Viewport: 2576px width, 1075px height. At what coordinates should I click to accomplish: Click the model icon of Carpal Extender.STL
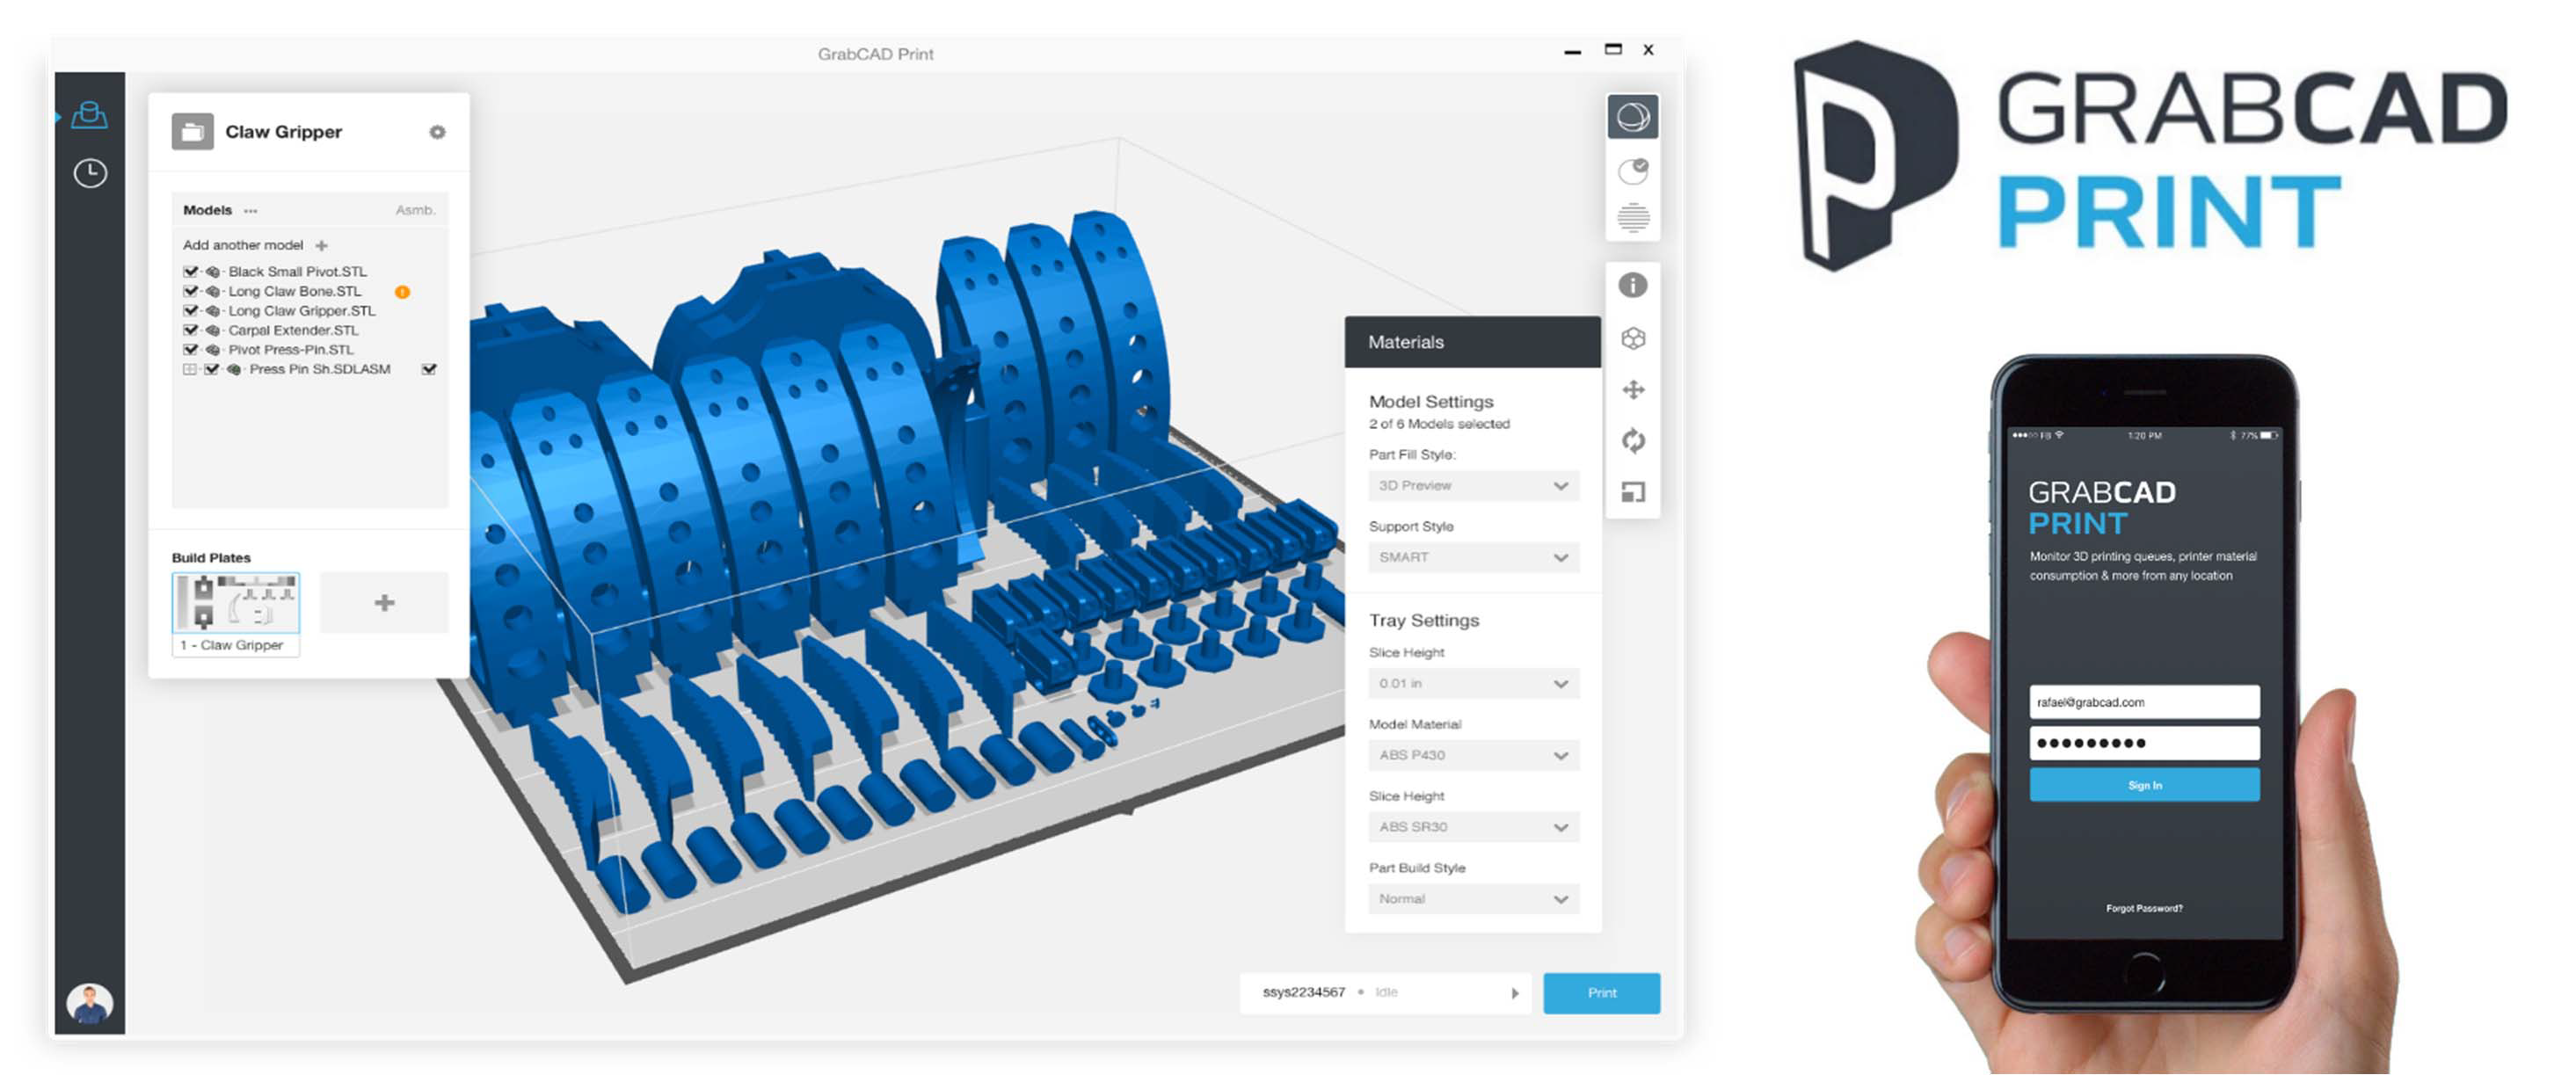tap(212, 330)
